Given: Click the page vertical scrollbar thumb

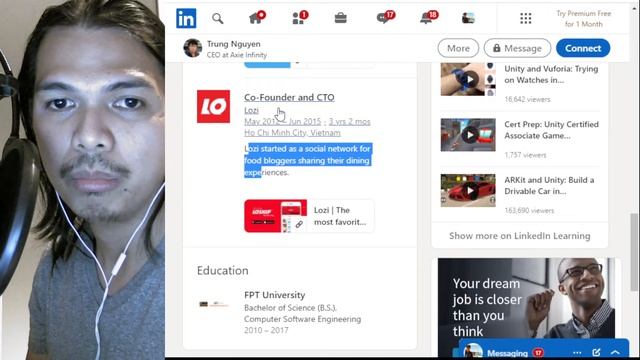Looking at the screenshot, I should pyautogui.click(x=634, y=252).
